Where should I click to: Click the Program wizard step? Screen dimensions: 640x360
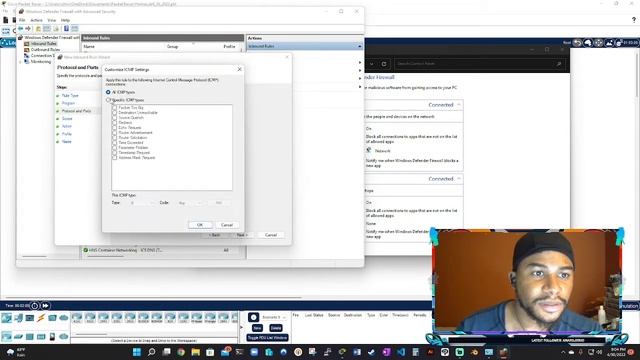click(x=68, y=103)
